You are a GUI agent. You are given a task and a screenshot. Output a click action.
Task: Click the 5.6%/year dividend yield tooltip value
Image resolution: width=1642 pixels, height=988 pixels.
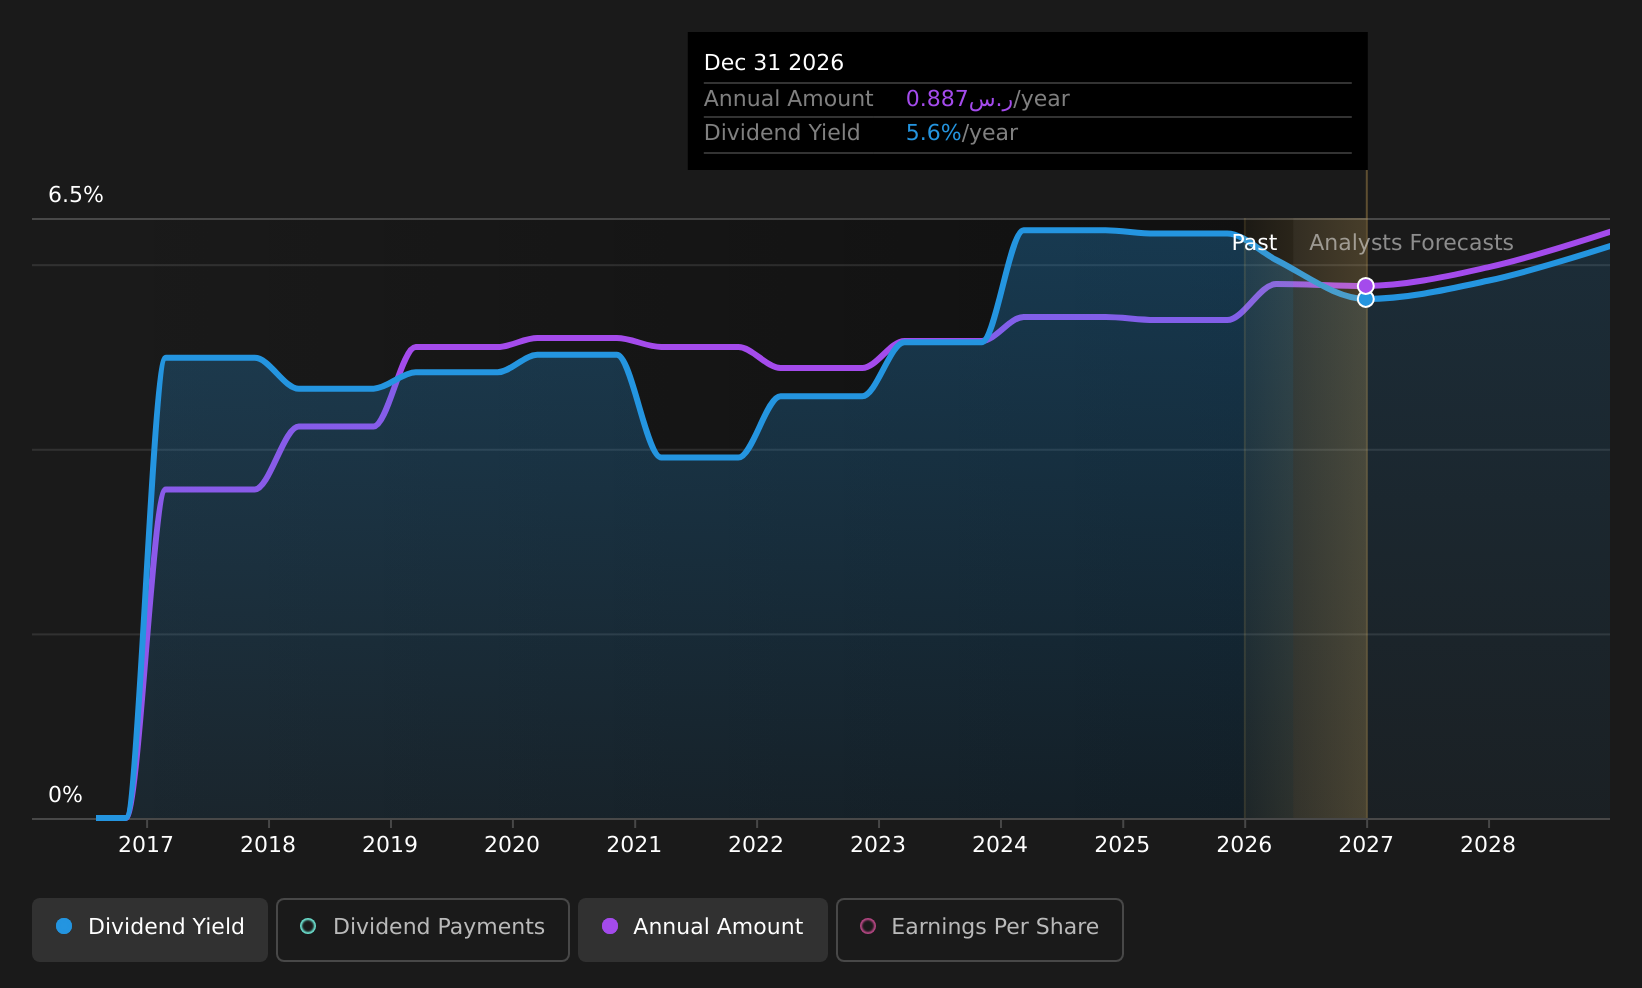pos(962,133)
